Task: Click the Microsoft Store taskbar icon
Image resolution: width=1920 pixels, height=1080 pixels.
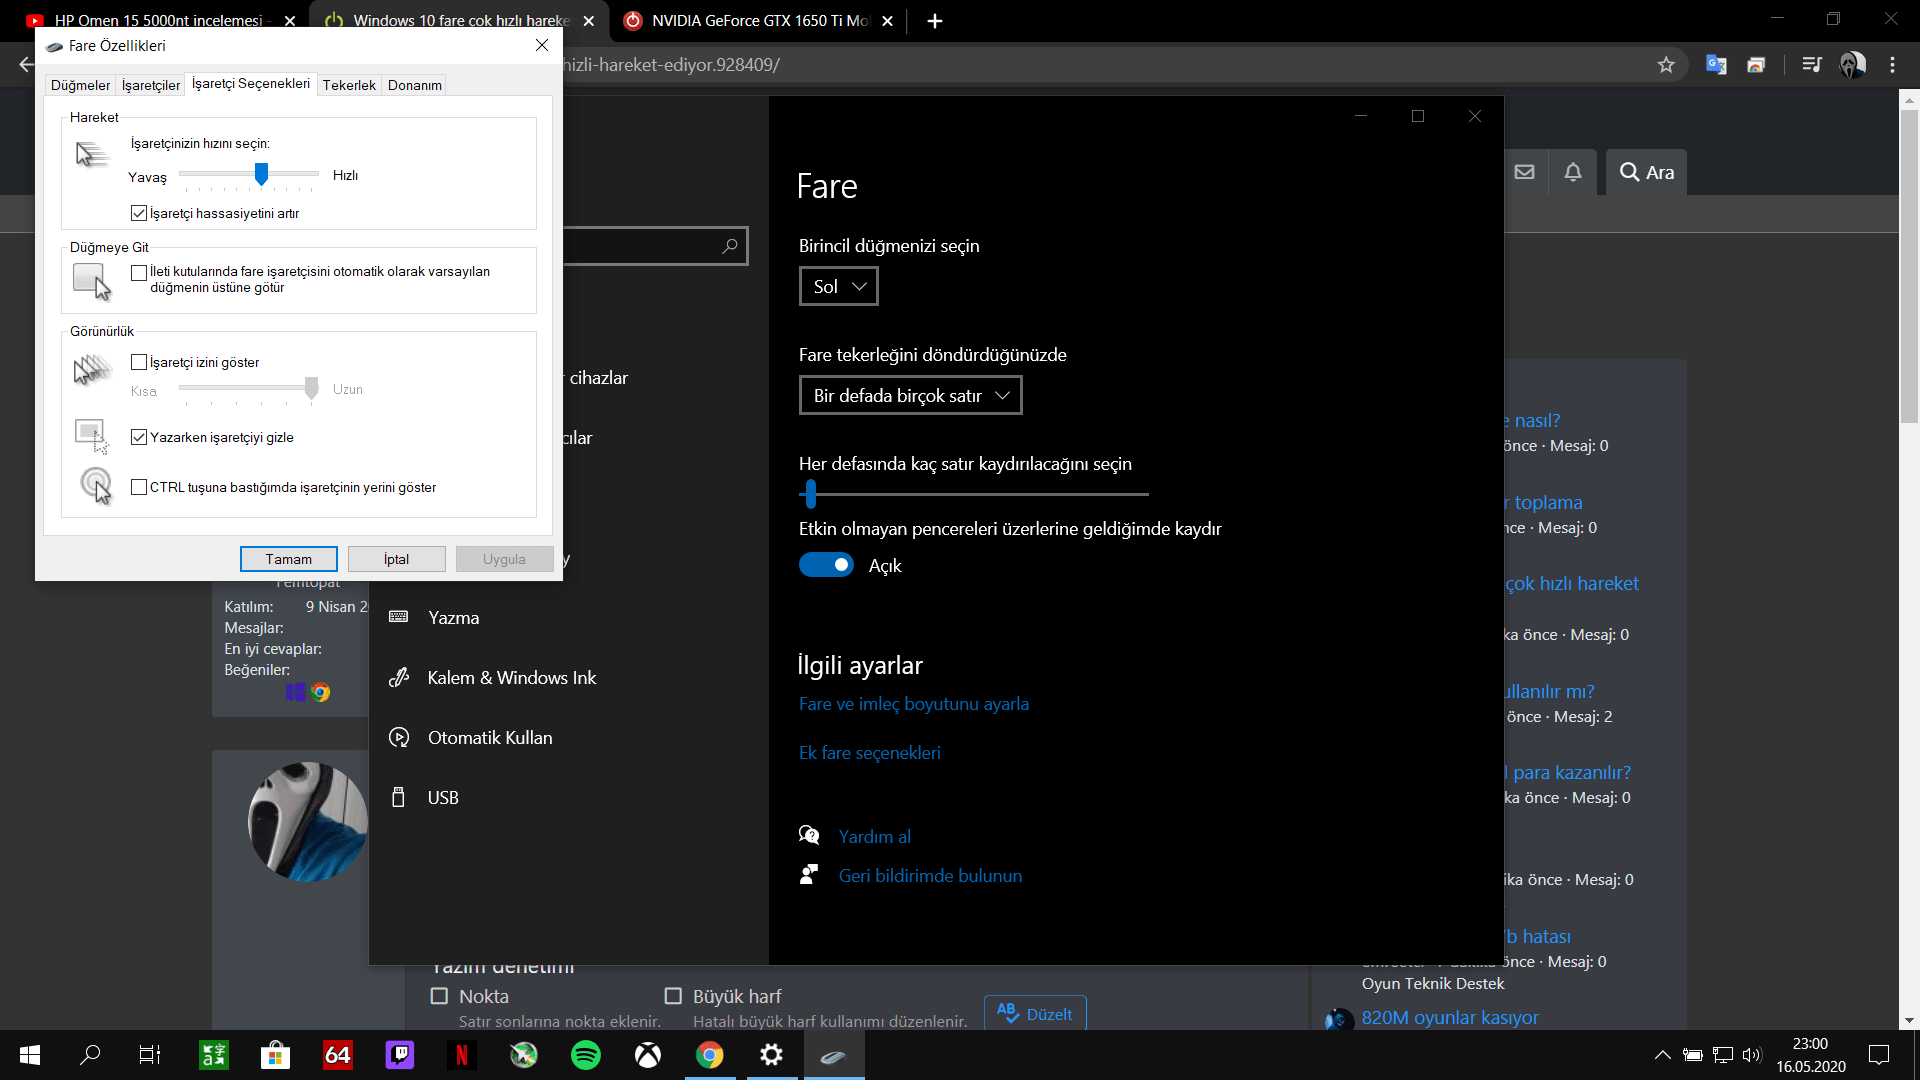Action: point(275,1055)
